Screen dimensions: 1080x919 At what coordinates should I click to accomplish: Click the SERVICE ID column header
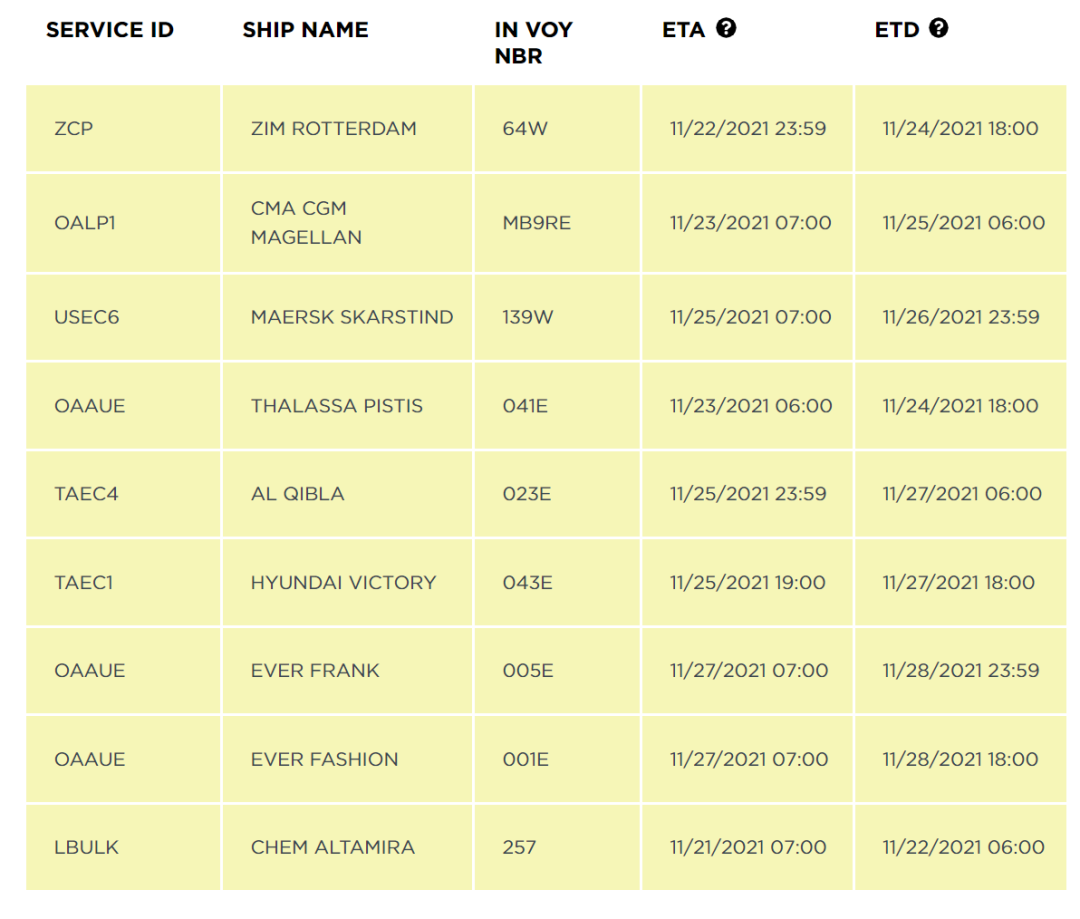point(110,30)
